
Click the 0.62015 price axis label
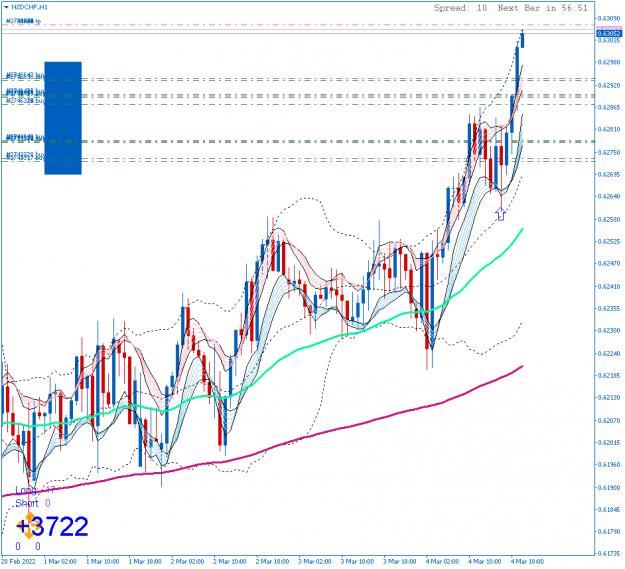609,443
